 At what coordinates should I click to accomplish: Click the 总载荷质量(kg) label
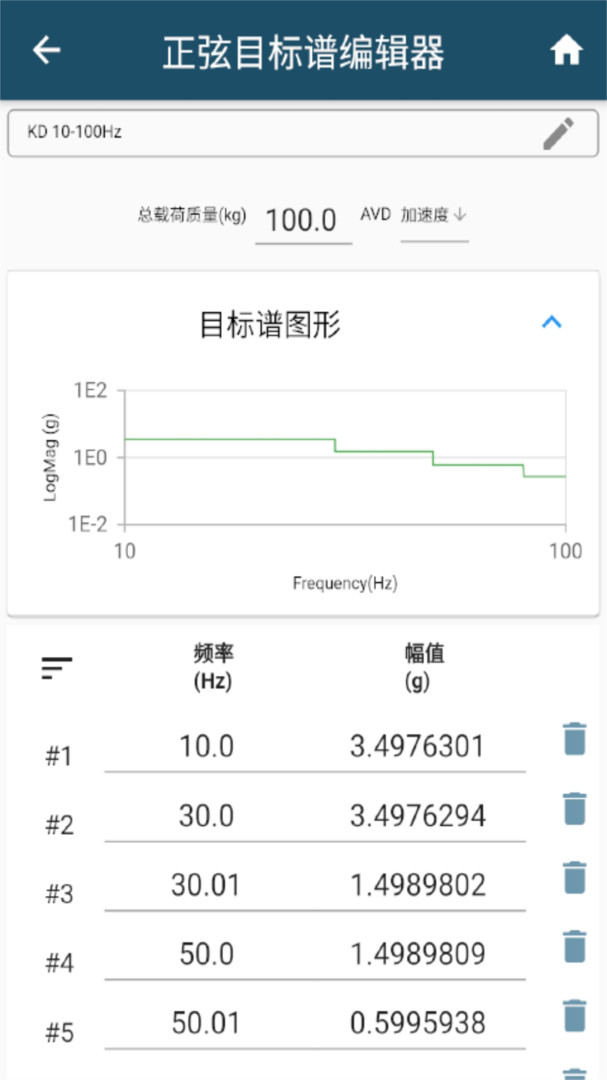(x=192, y=215)
